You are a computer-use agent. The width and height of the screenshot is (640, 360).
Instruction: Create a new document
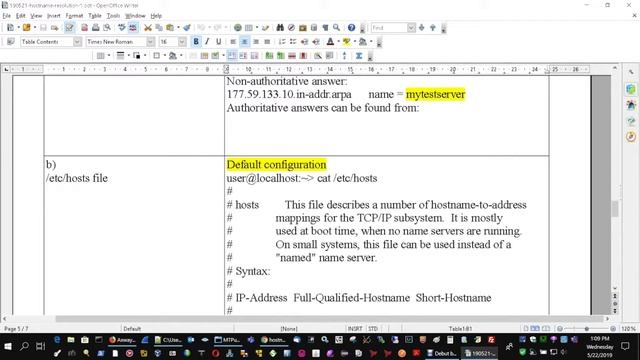10,28
